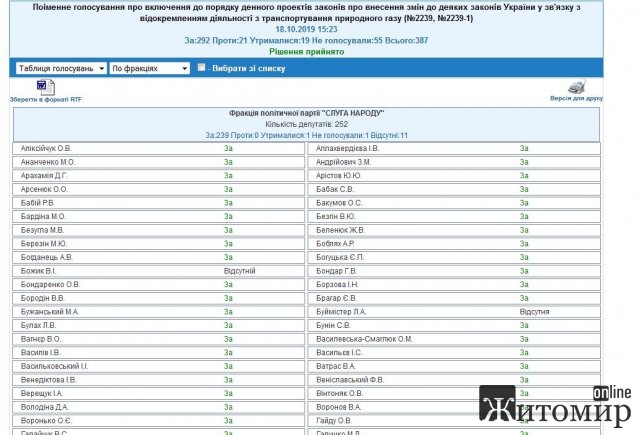Open the 'По фракціях' dropdown
640x435 pixels.
(150, 68)
